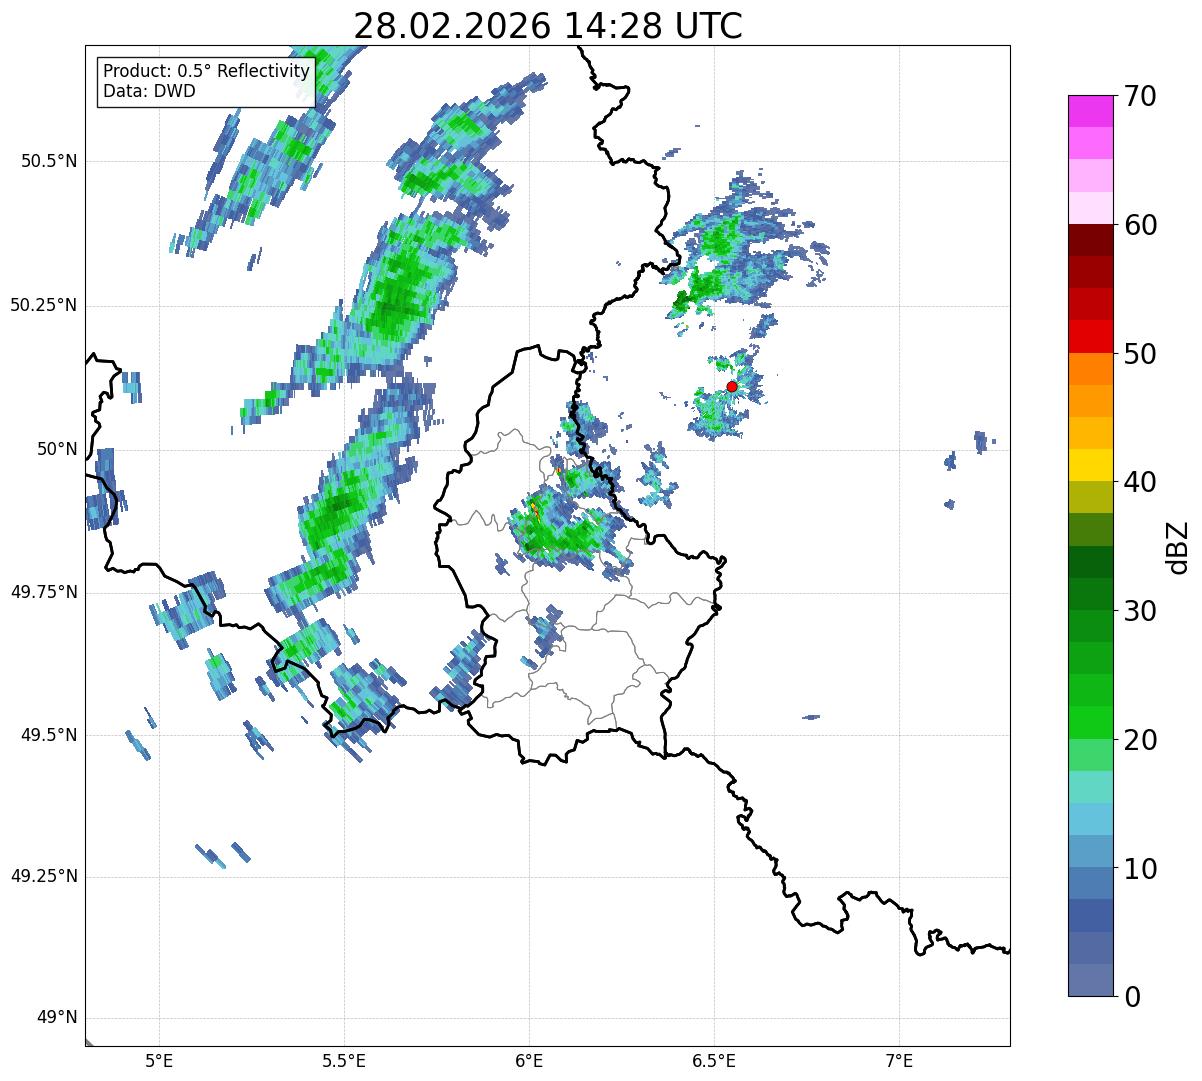Click the magenta top colorbar segment
Viewport: 1202px width, 1081px height.
click(x=1090, y=111)
